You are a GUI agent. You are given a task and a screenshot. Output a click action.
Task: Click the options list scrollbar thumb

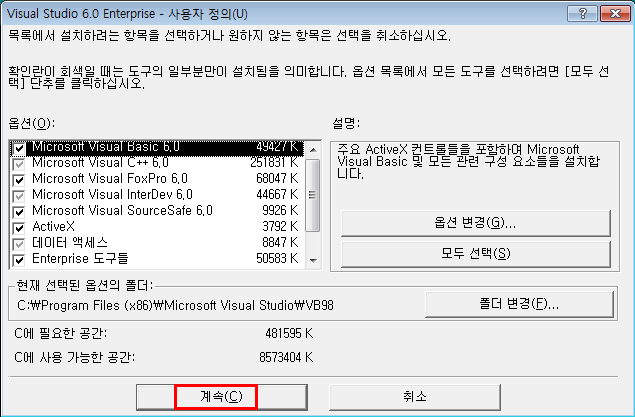(313, 195)
